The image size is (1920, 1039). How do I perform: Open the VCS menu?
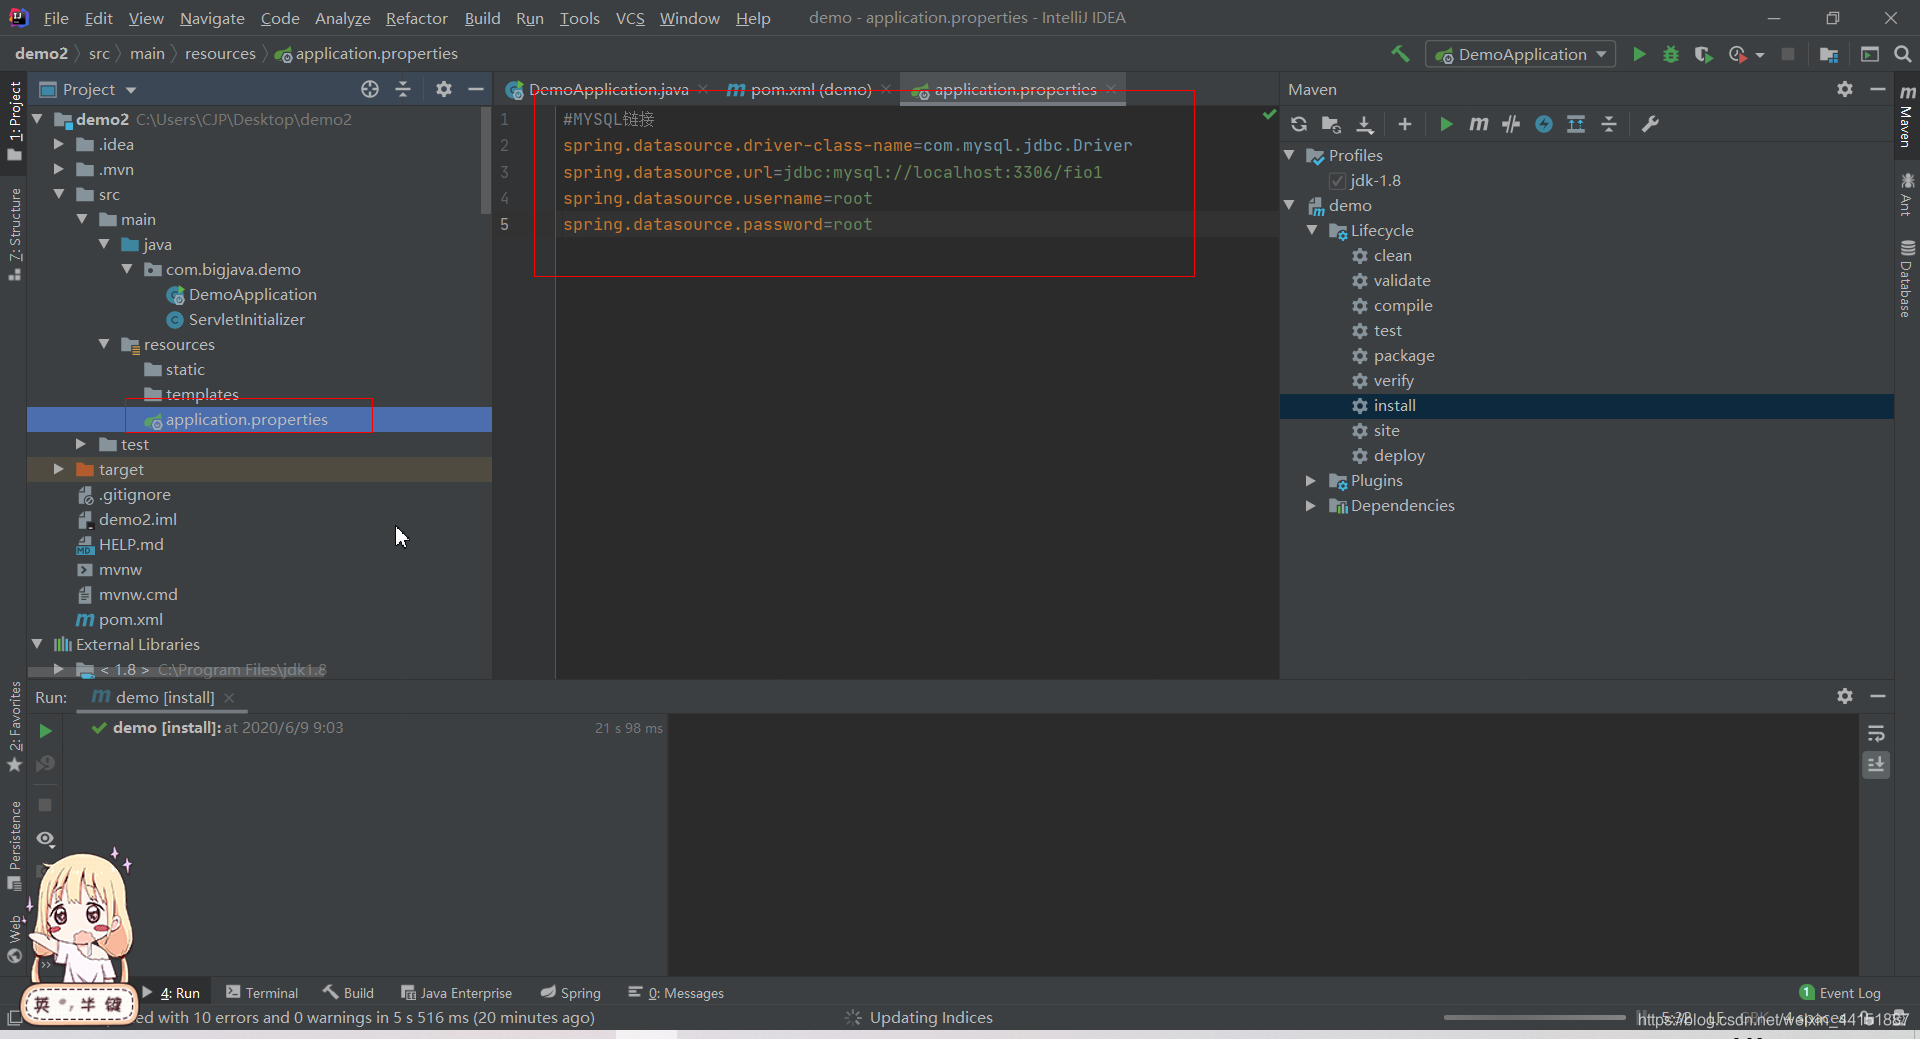(x=630, y=18)
